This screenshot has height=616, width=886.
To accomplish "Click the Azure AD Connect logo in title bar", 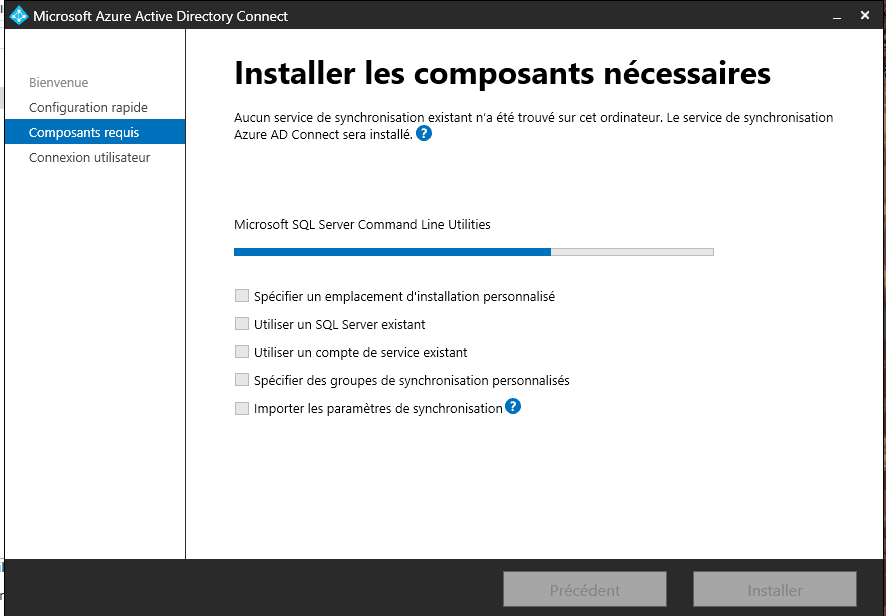I will pos(19,16).
